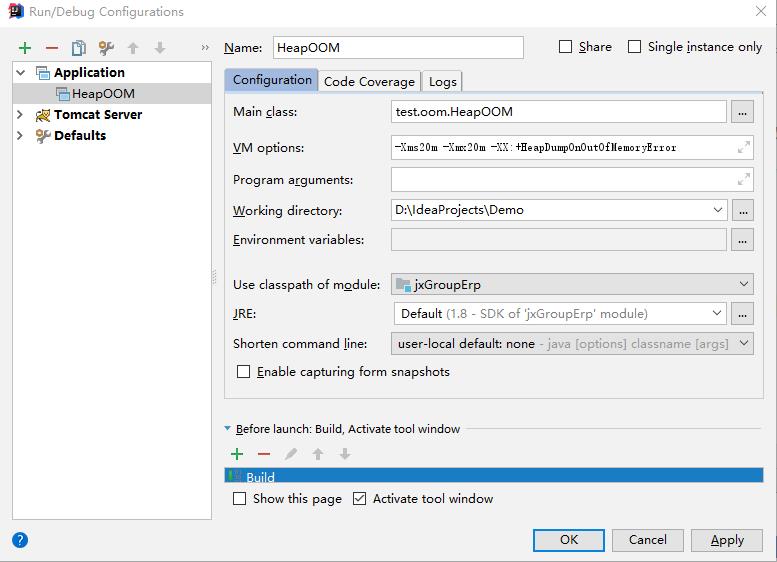Click the VM options text field
The width and height of the screenshot is (777, 562).
[x=572, y=147]
